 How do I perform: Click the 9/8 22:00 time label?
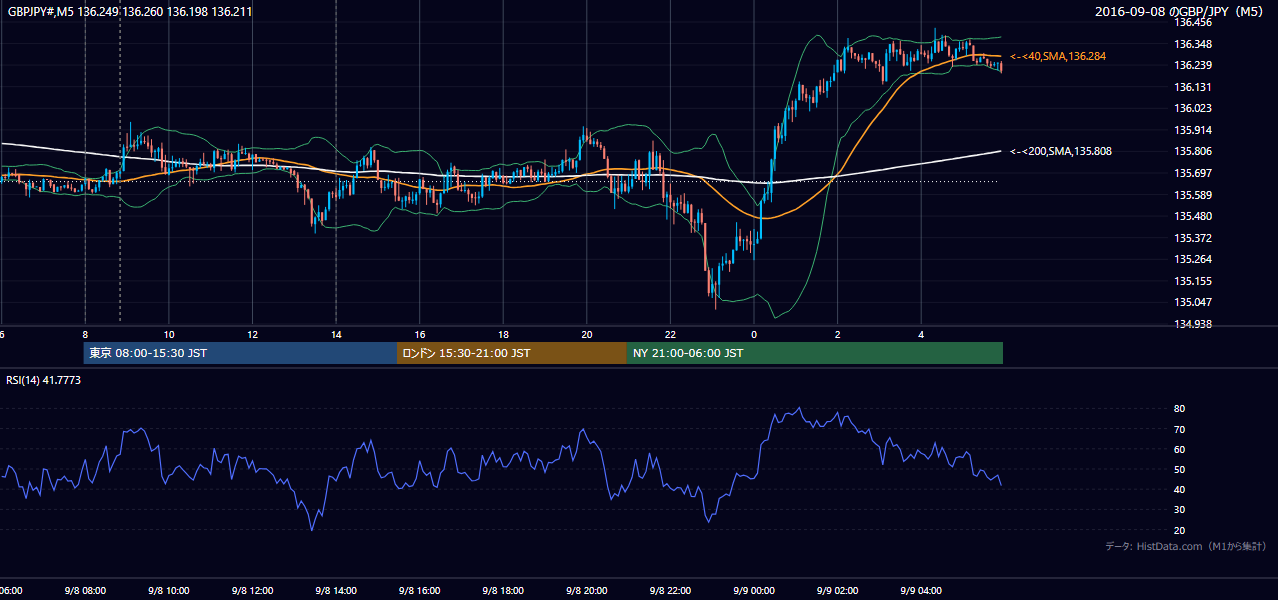(671, 591)
